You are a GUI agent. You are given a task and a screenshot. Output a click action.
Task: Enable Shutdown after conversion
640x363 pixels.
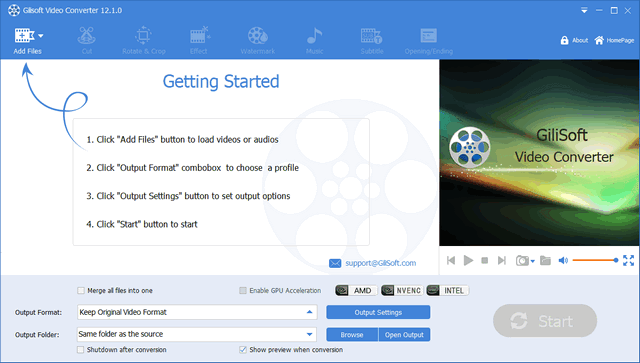coord(80,350)
